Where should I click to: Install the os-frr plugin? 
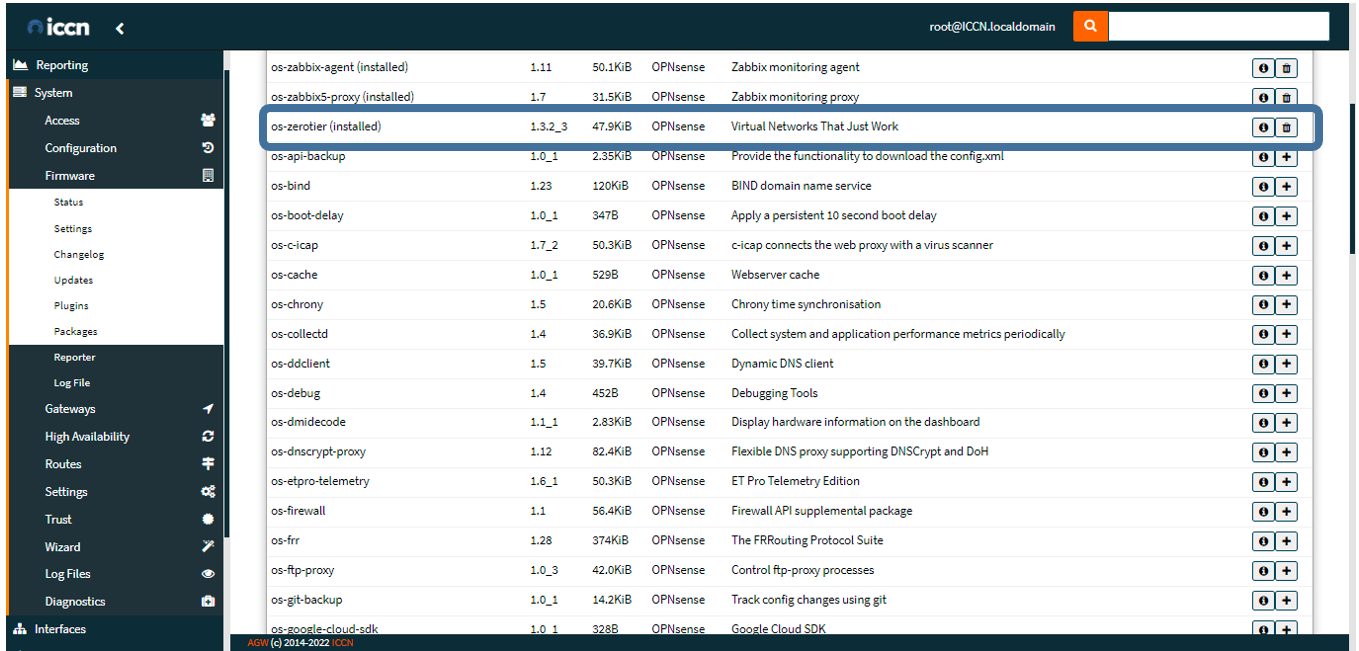coord(1287,541)
